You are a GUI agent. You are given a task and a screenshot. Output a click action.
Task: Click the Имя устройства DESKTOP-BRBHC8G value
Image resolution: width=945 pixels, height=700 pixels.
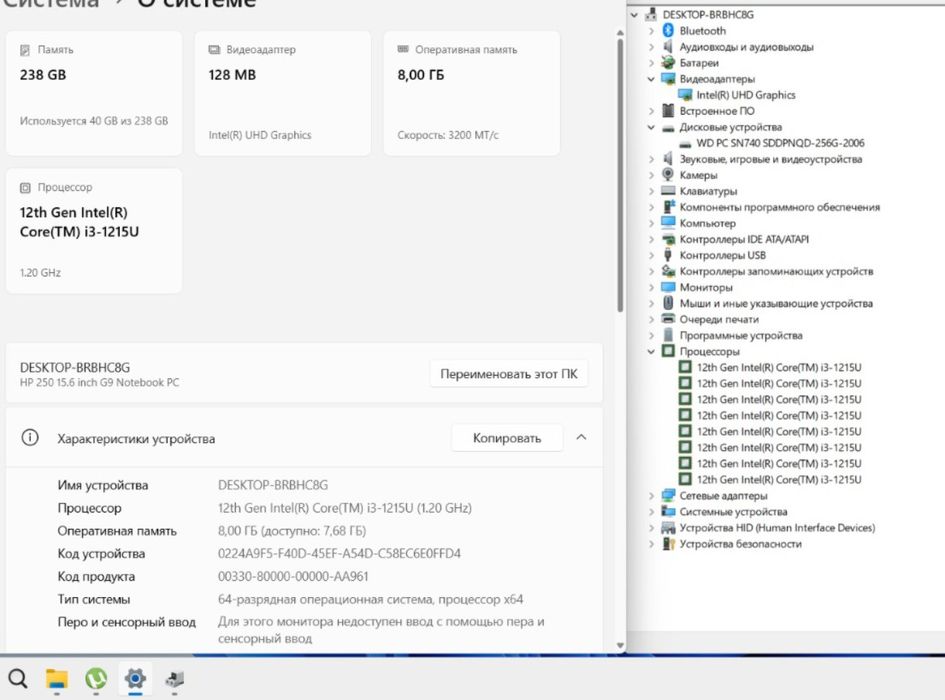tap(273, 485)
